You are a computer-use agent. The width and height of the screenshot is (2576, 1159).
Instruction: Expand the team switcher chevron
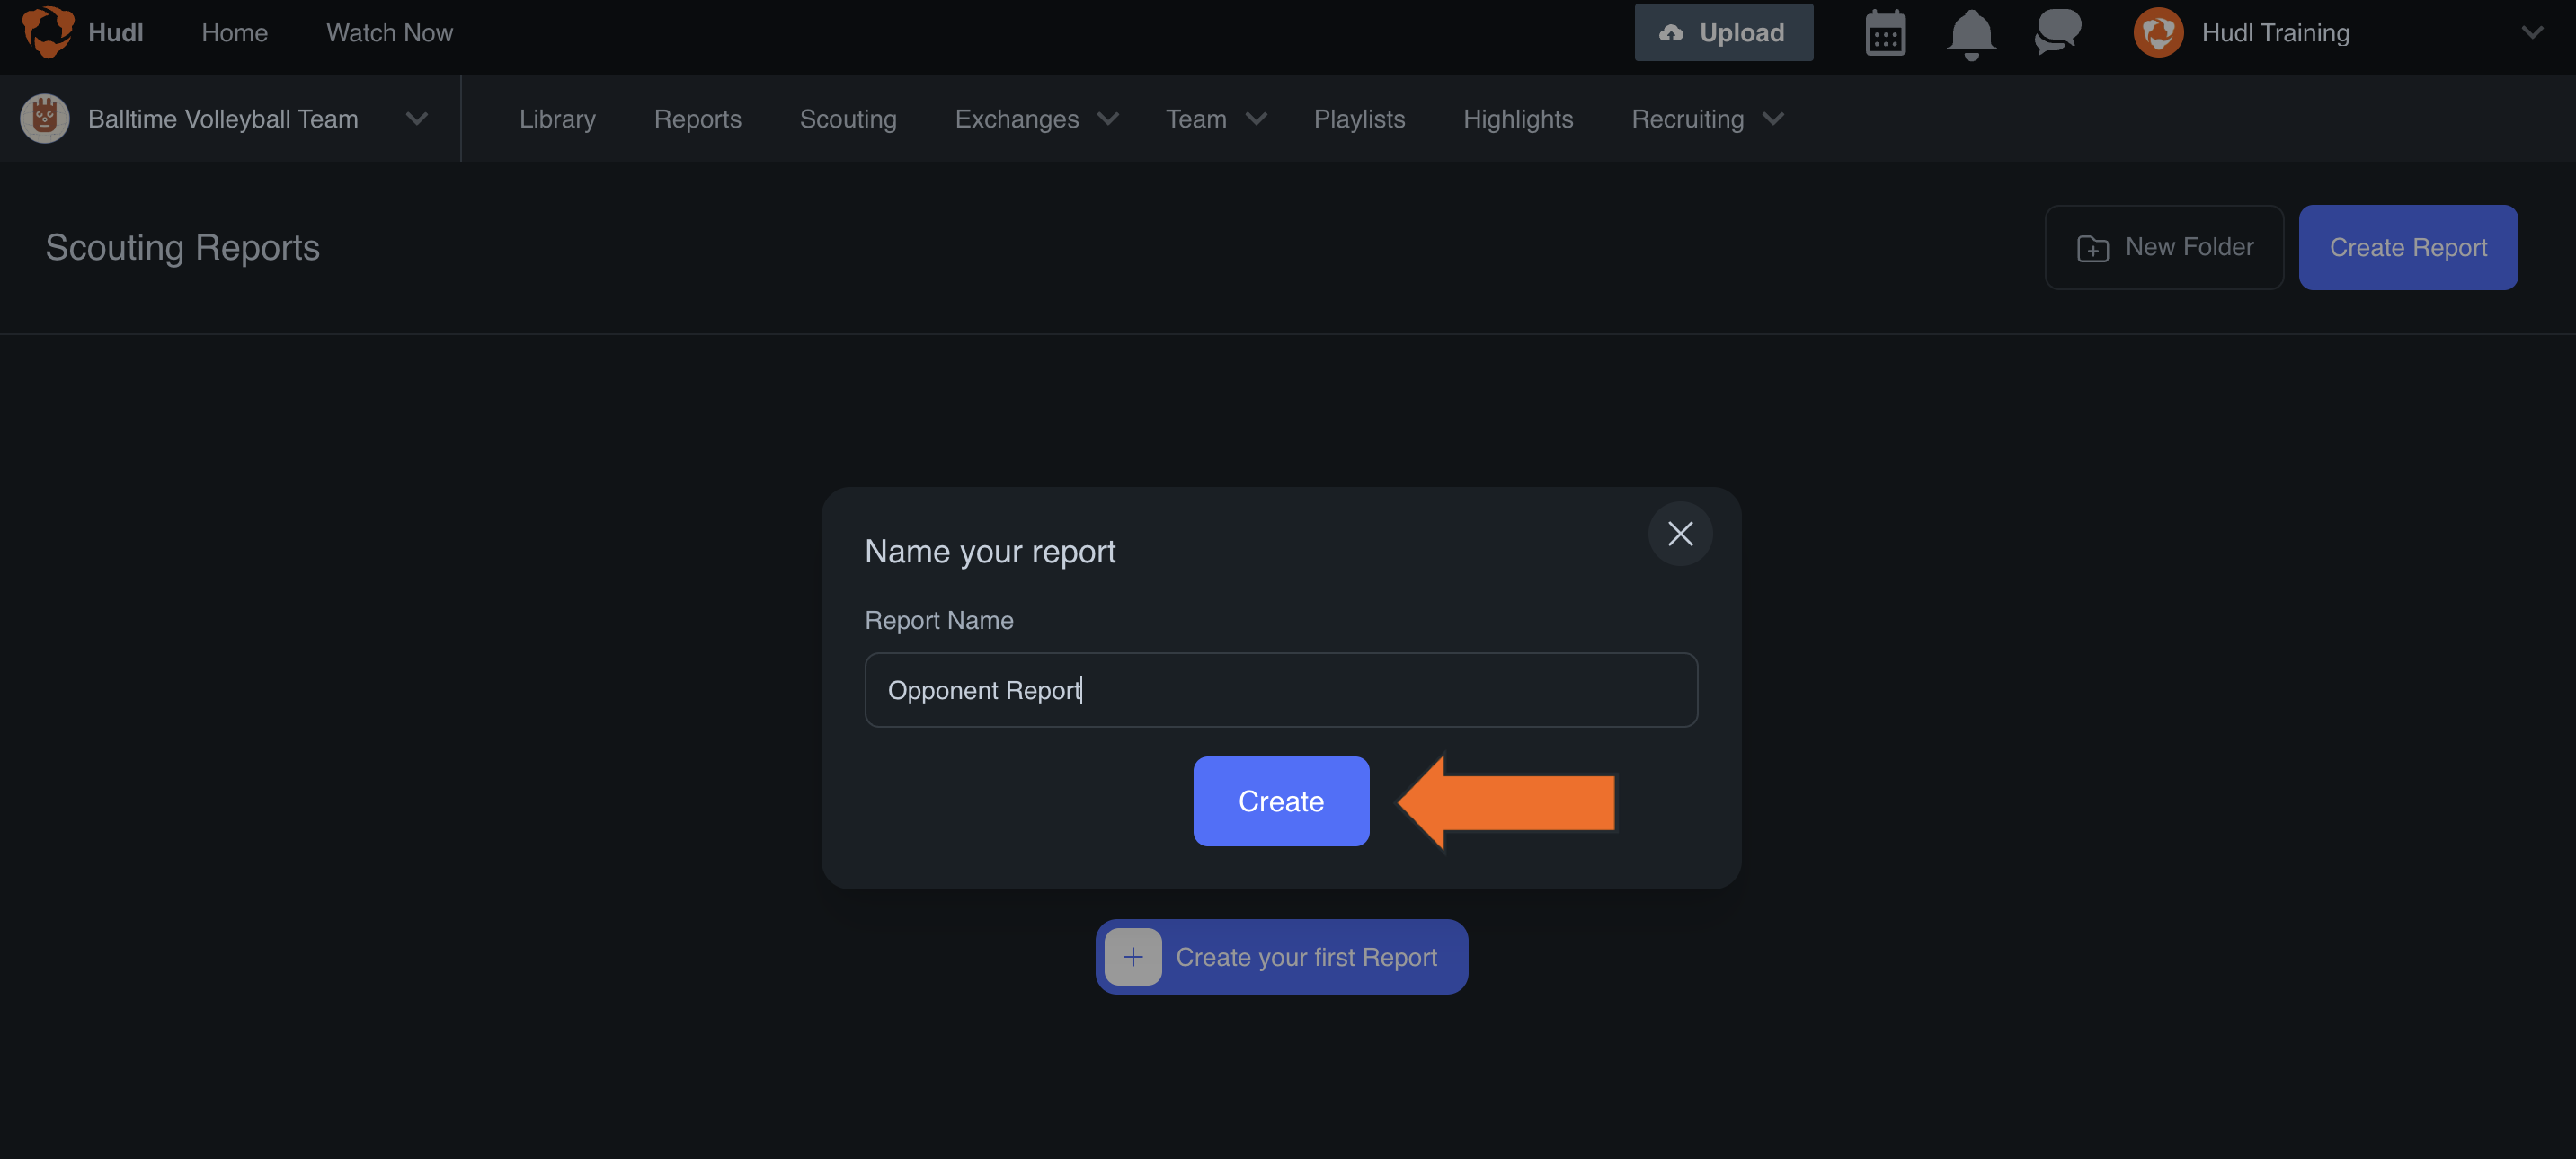click(417, 119)
